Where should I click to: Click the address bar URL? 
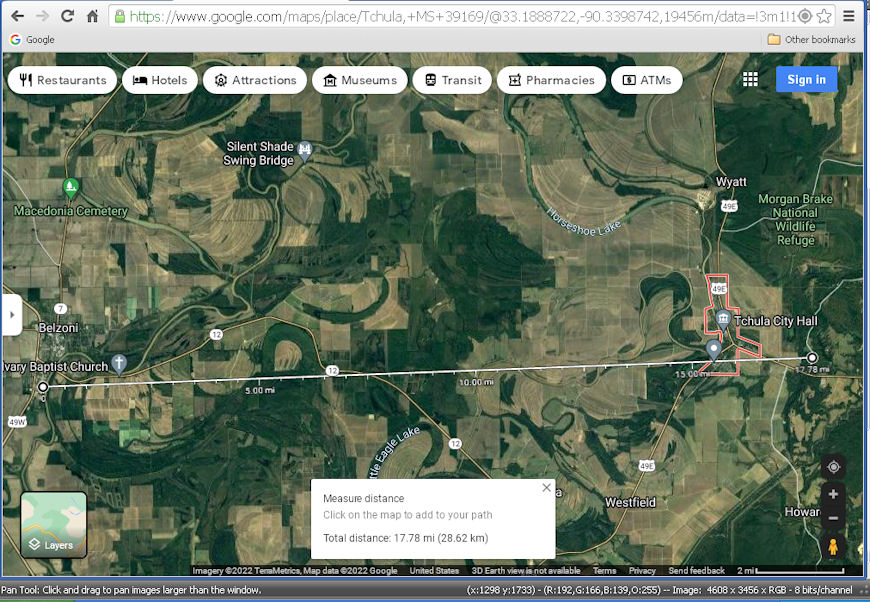(x=450, y=16)
